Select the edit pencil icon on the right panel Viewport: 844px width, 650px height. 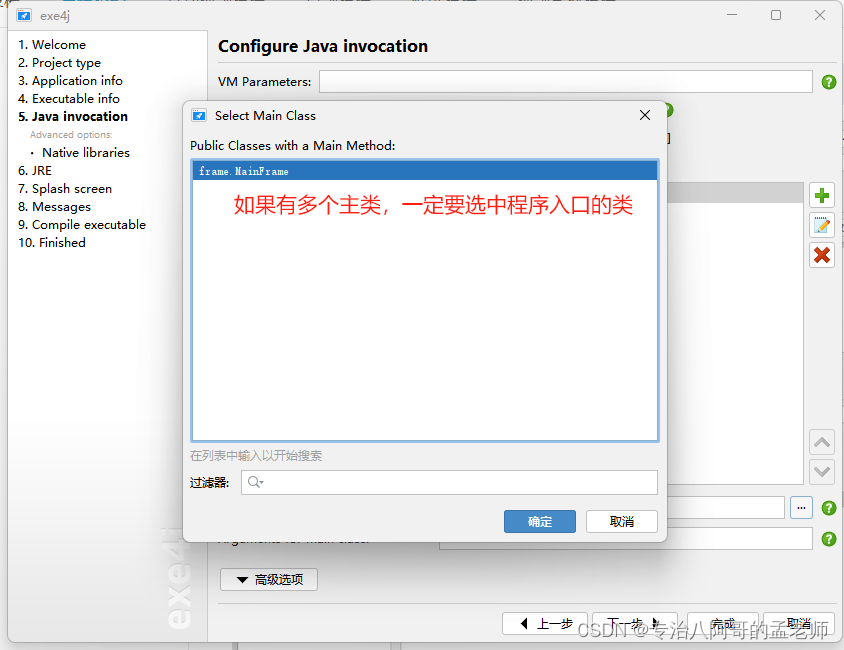pos(821,225)
